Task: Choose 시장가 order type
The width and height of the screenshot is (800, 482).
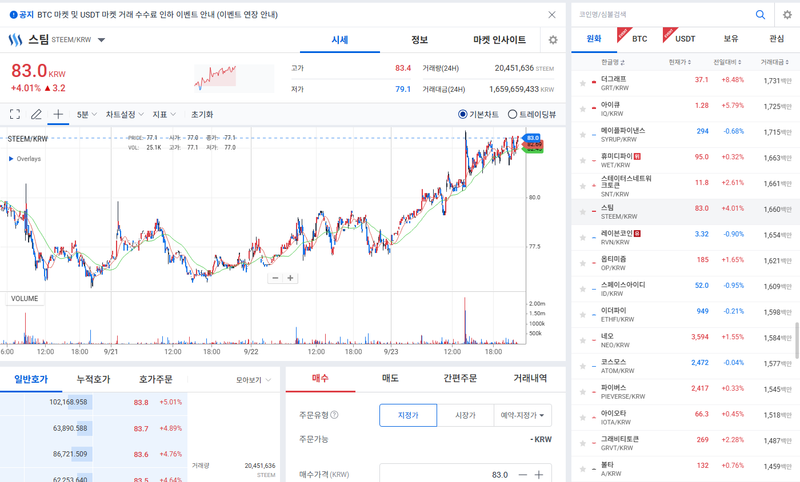Action: [x=465, y=415]
